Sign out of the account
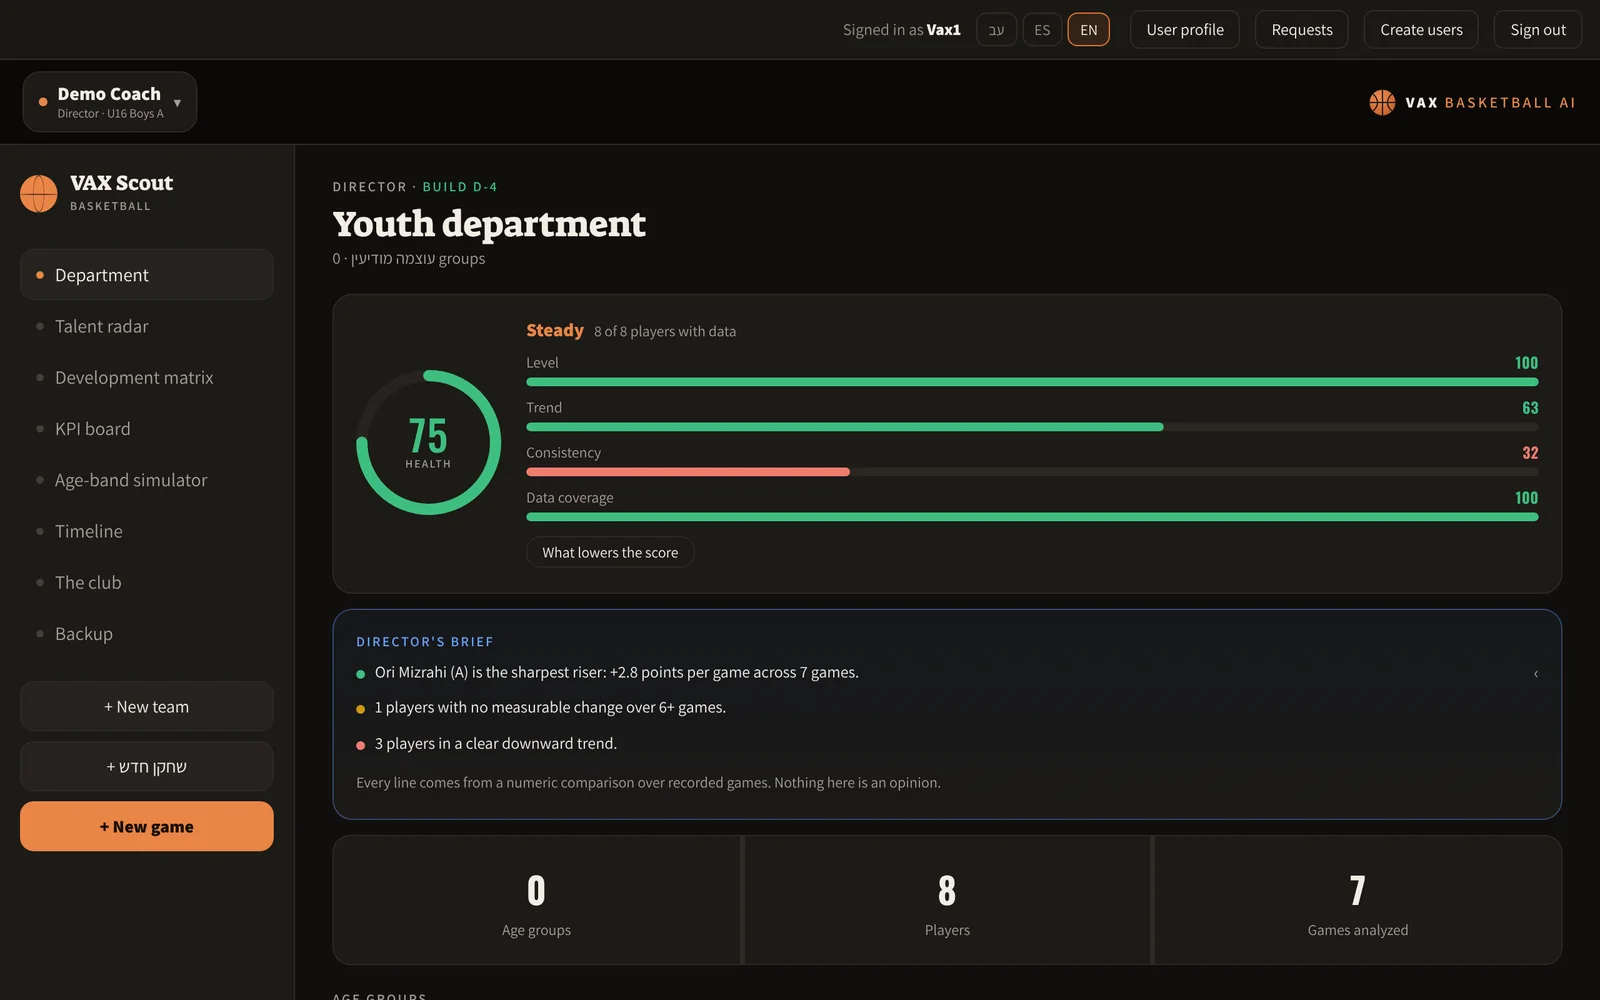The image size is (1600, 1000). click(x=1538, y=30)
